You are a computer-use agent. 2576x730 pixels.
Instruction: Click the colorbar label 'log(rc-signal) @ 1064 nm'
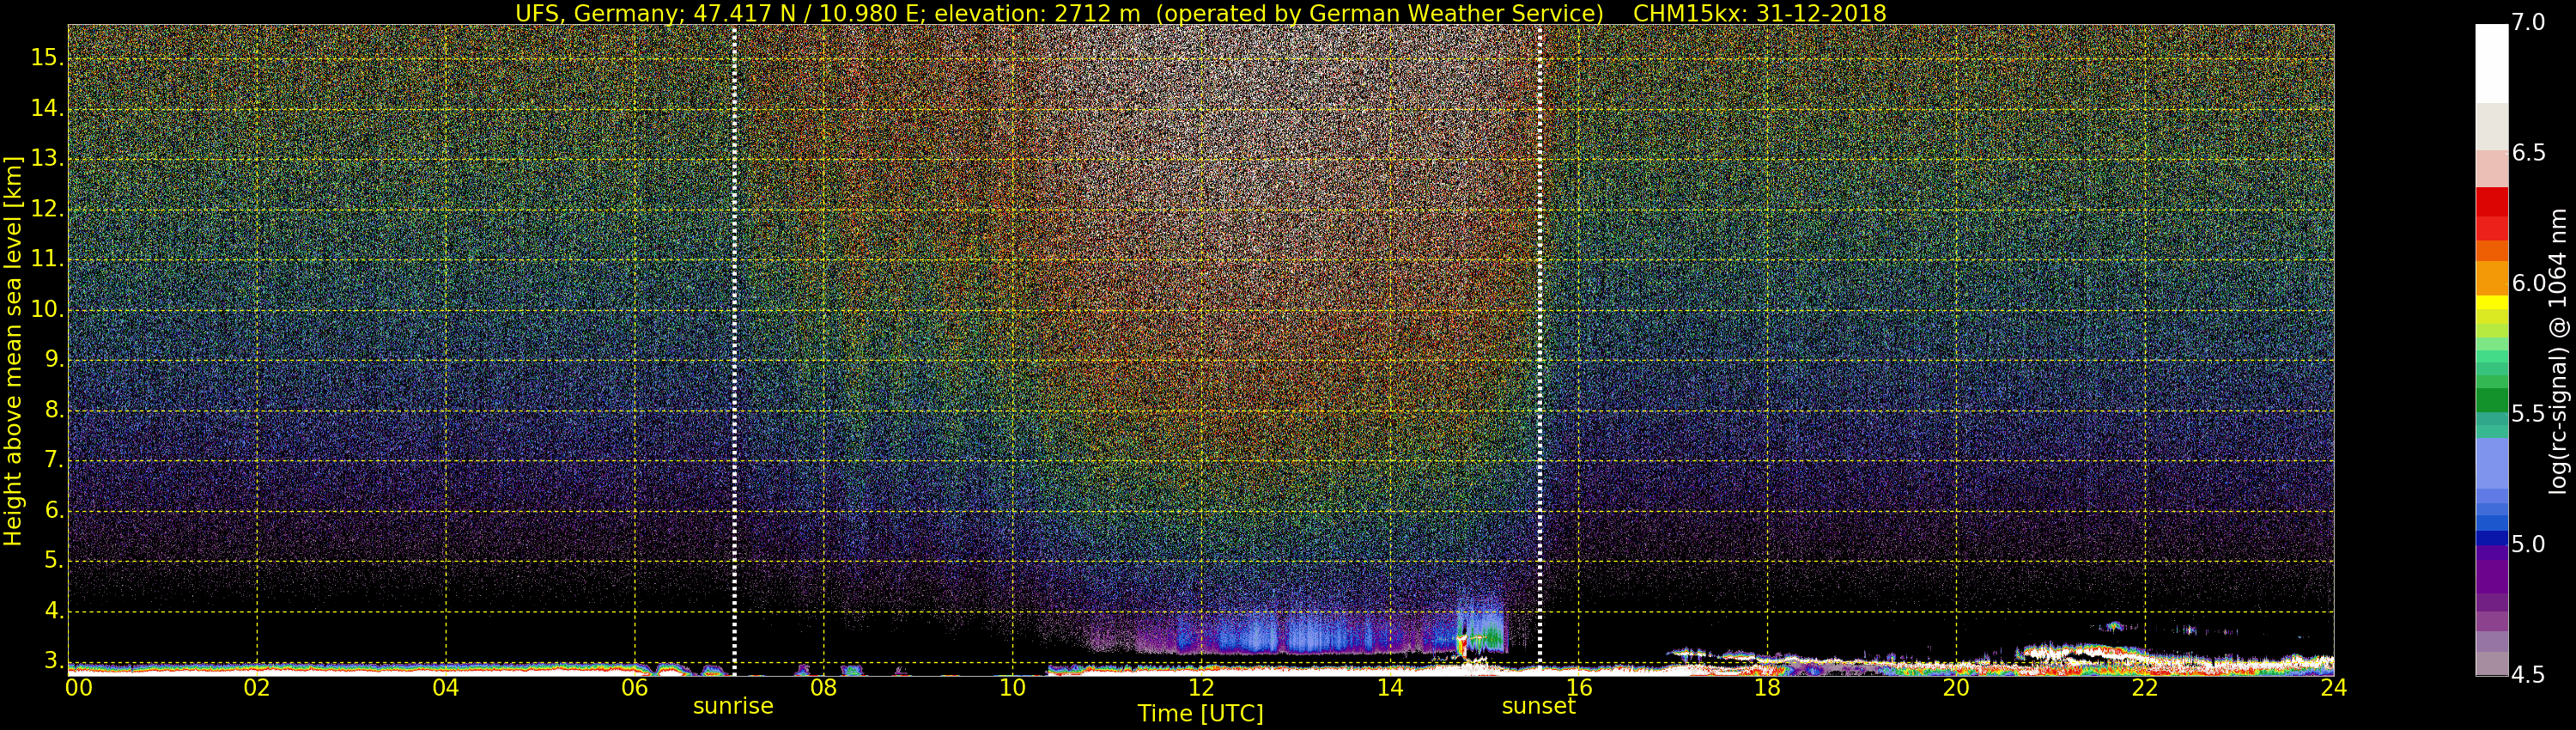[x=2559, y=351]
